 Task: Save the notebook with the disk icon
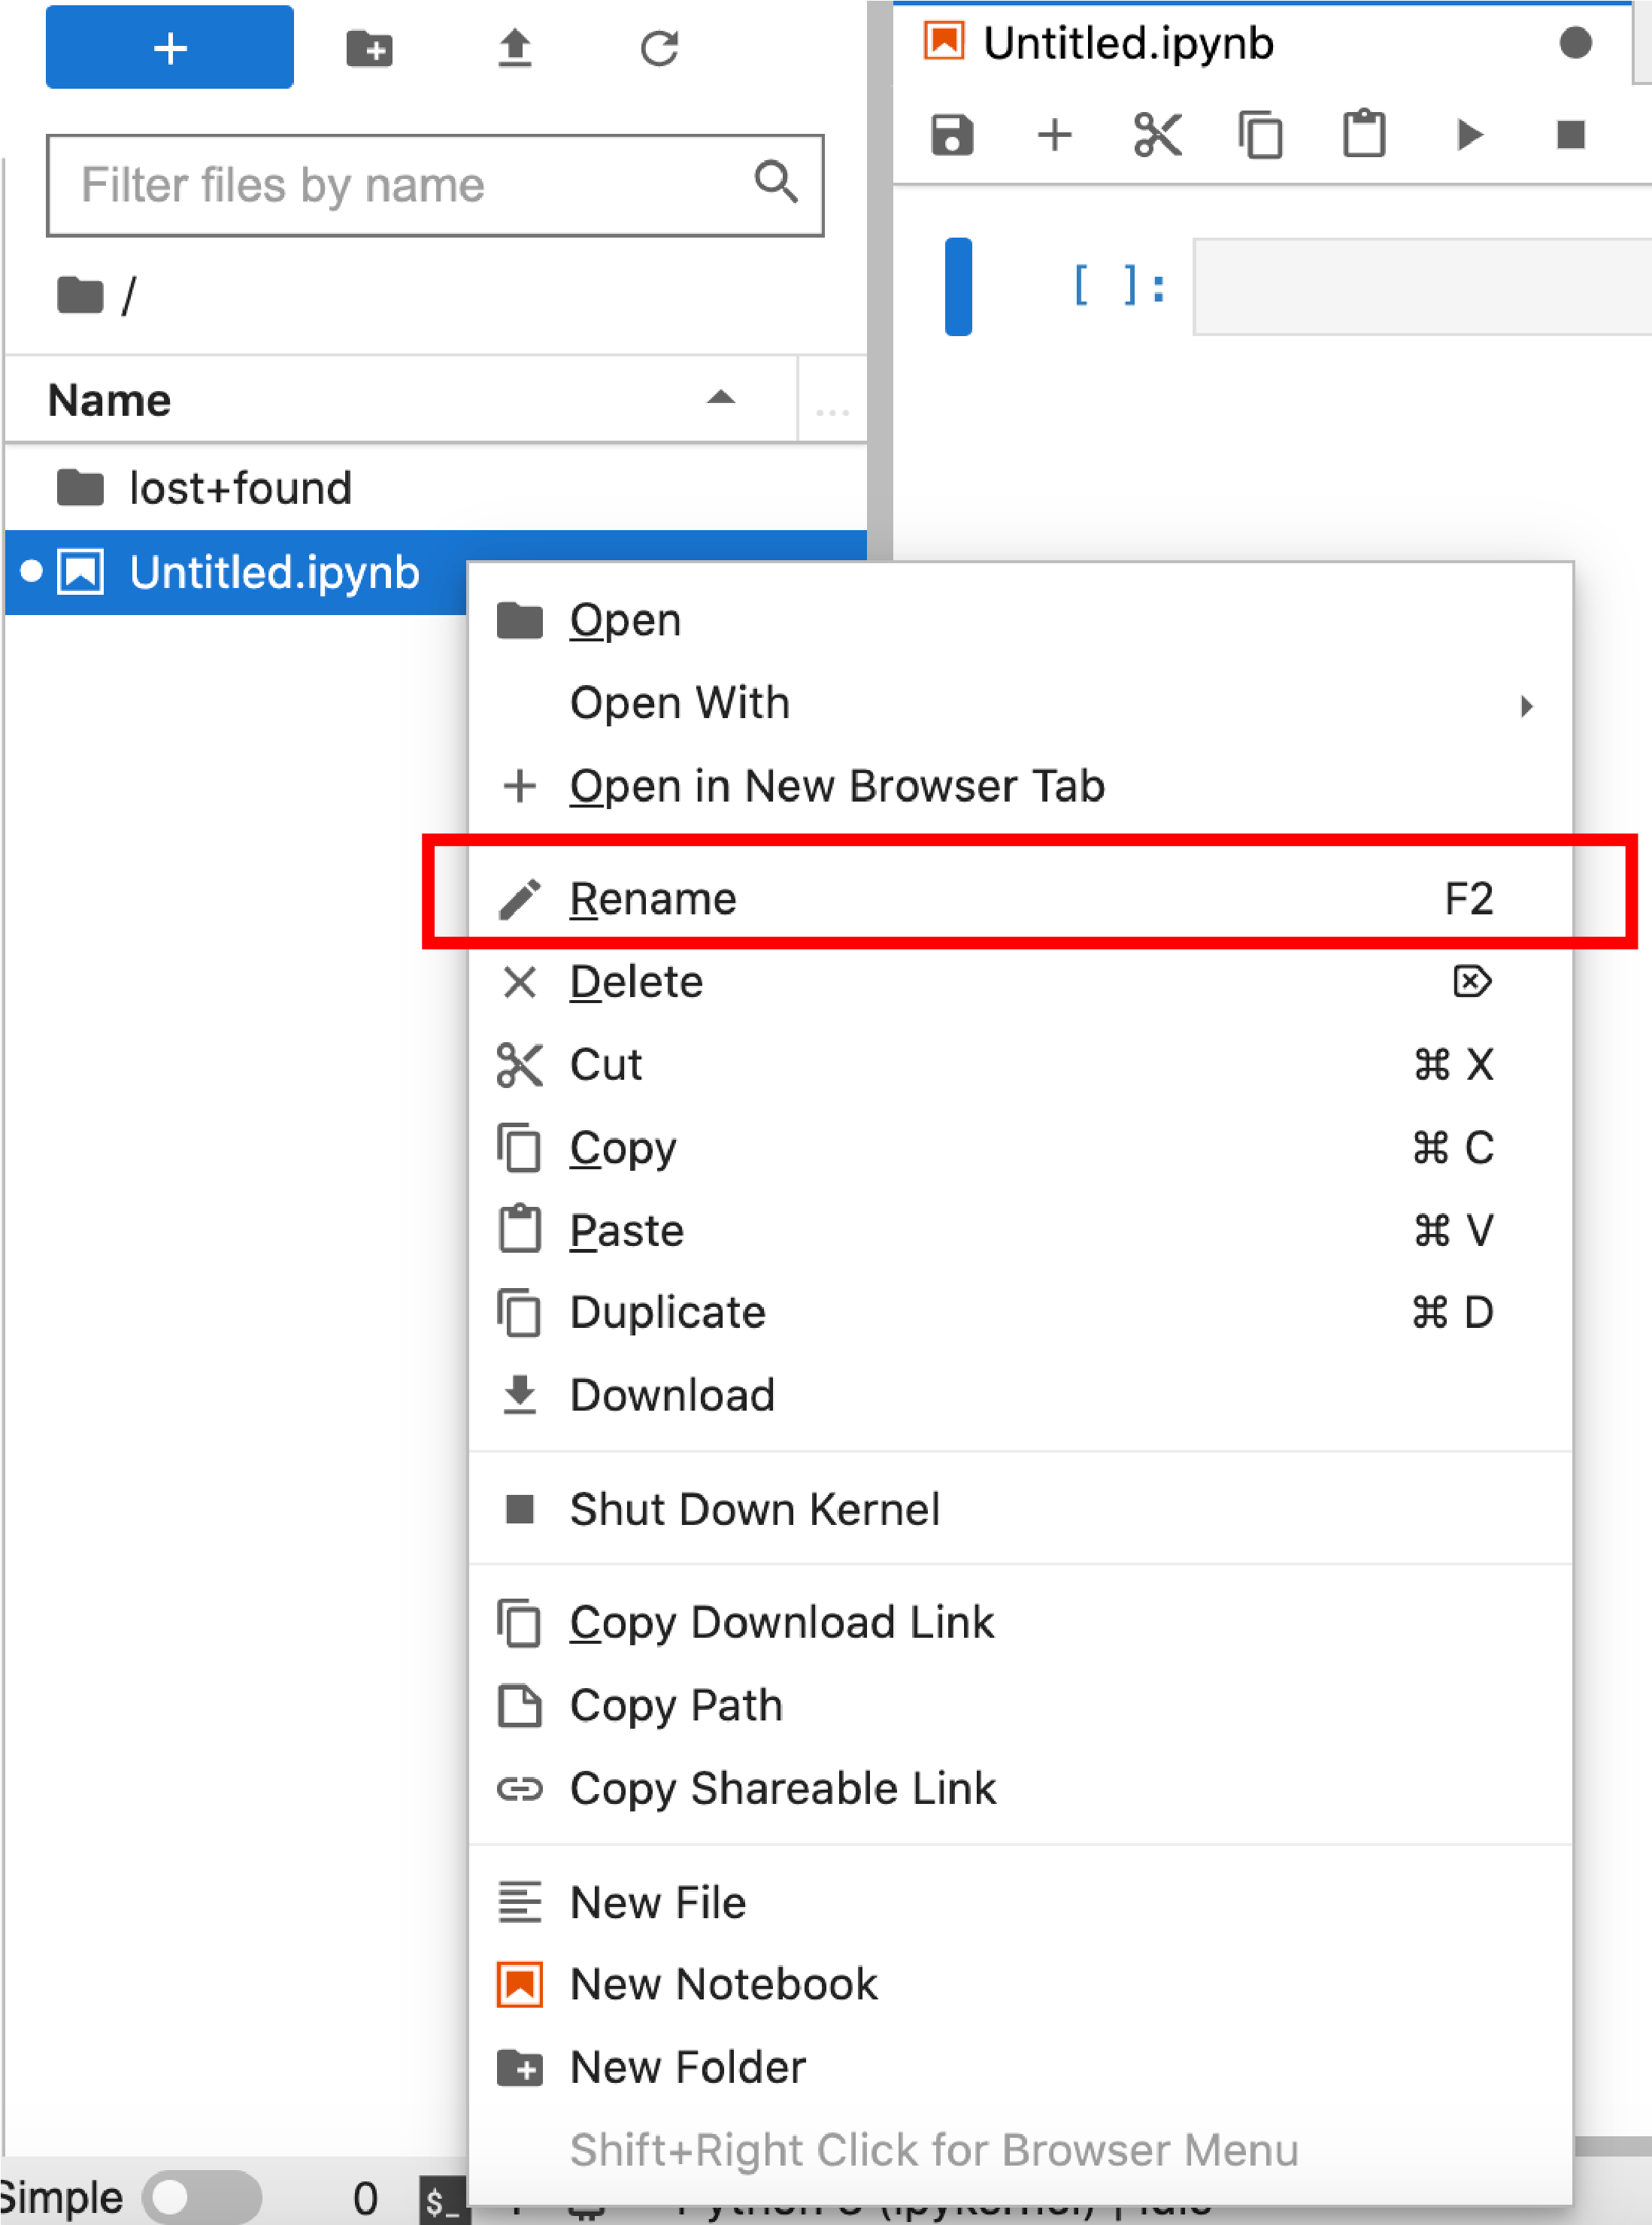click(x=952, y=134)
